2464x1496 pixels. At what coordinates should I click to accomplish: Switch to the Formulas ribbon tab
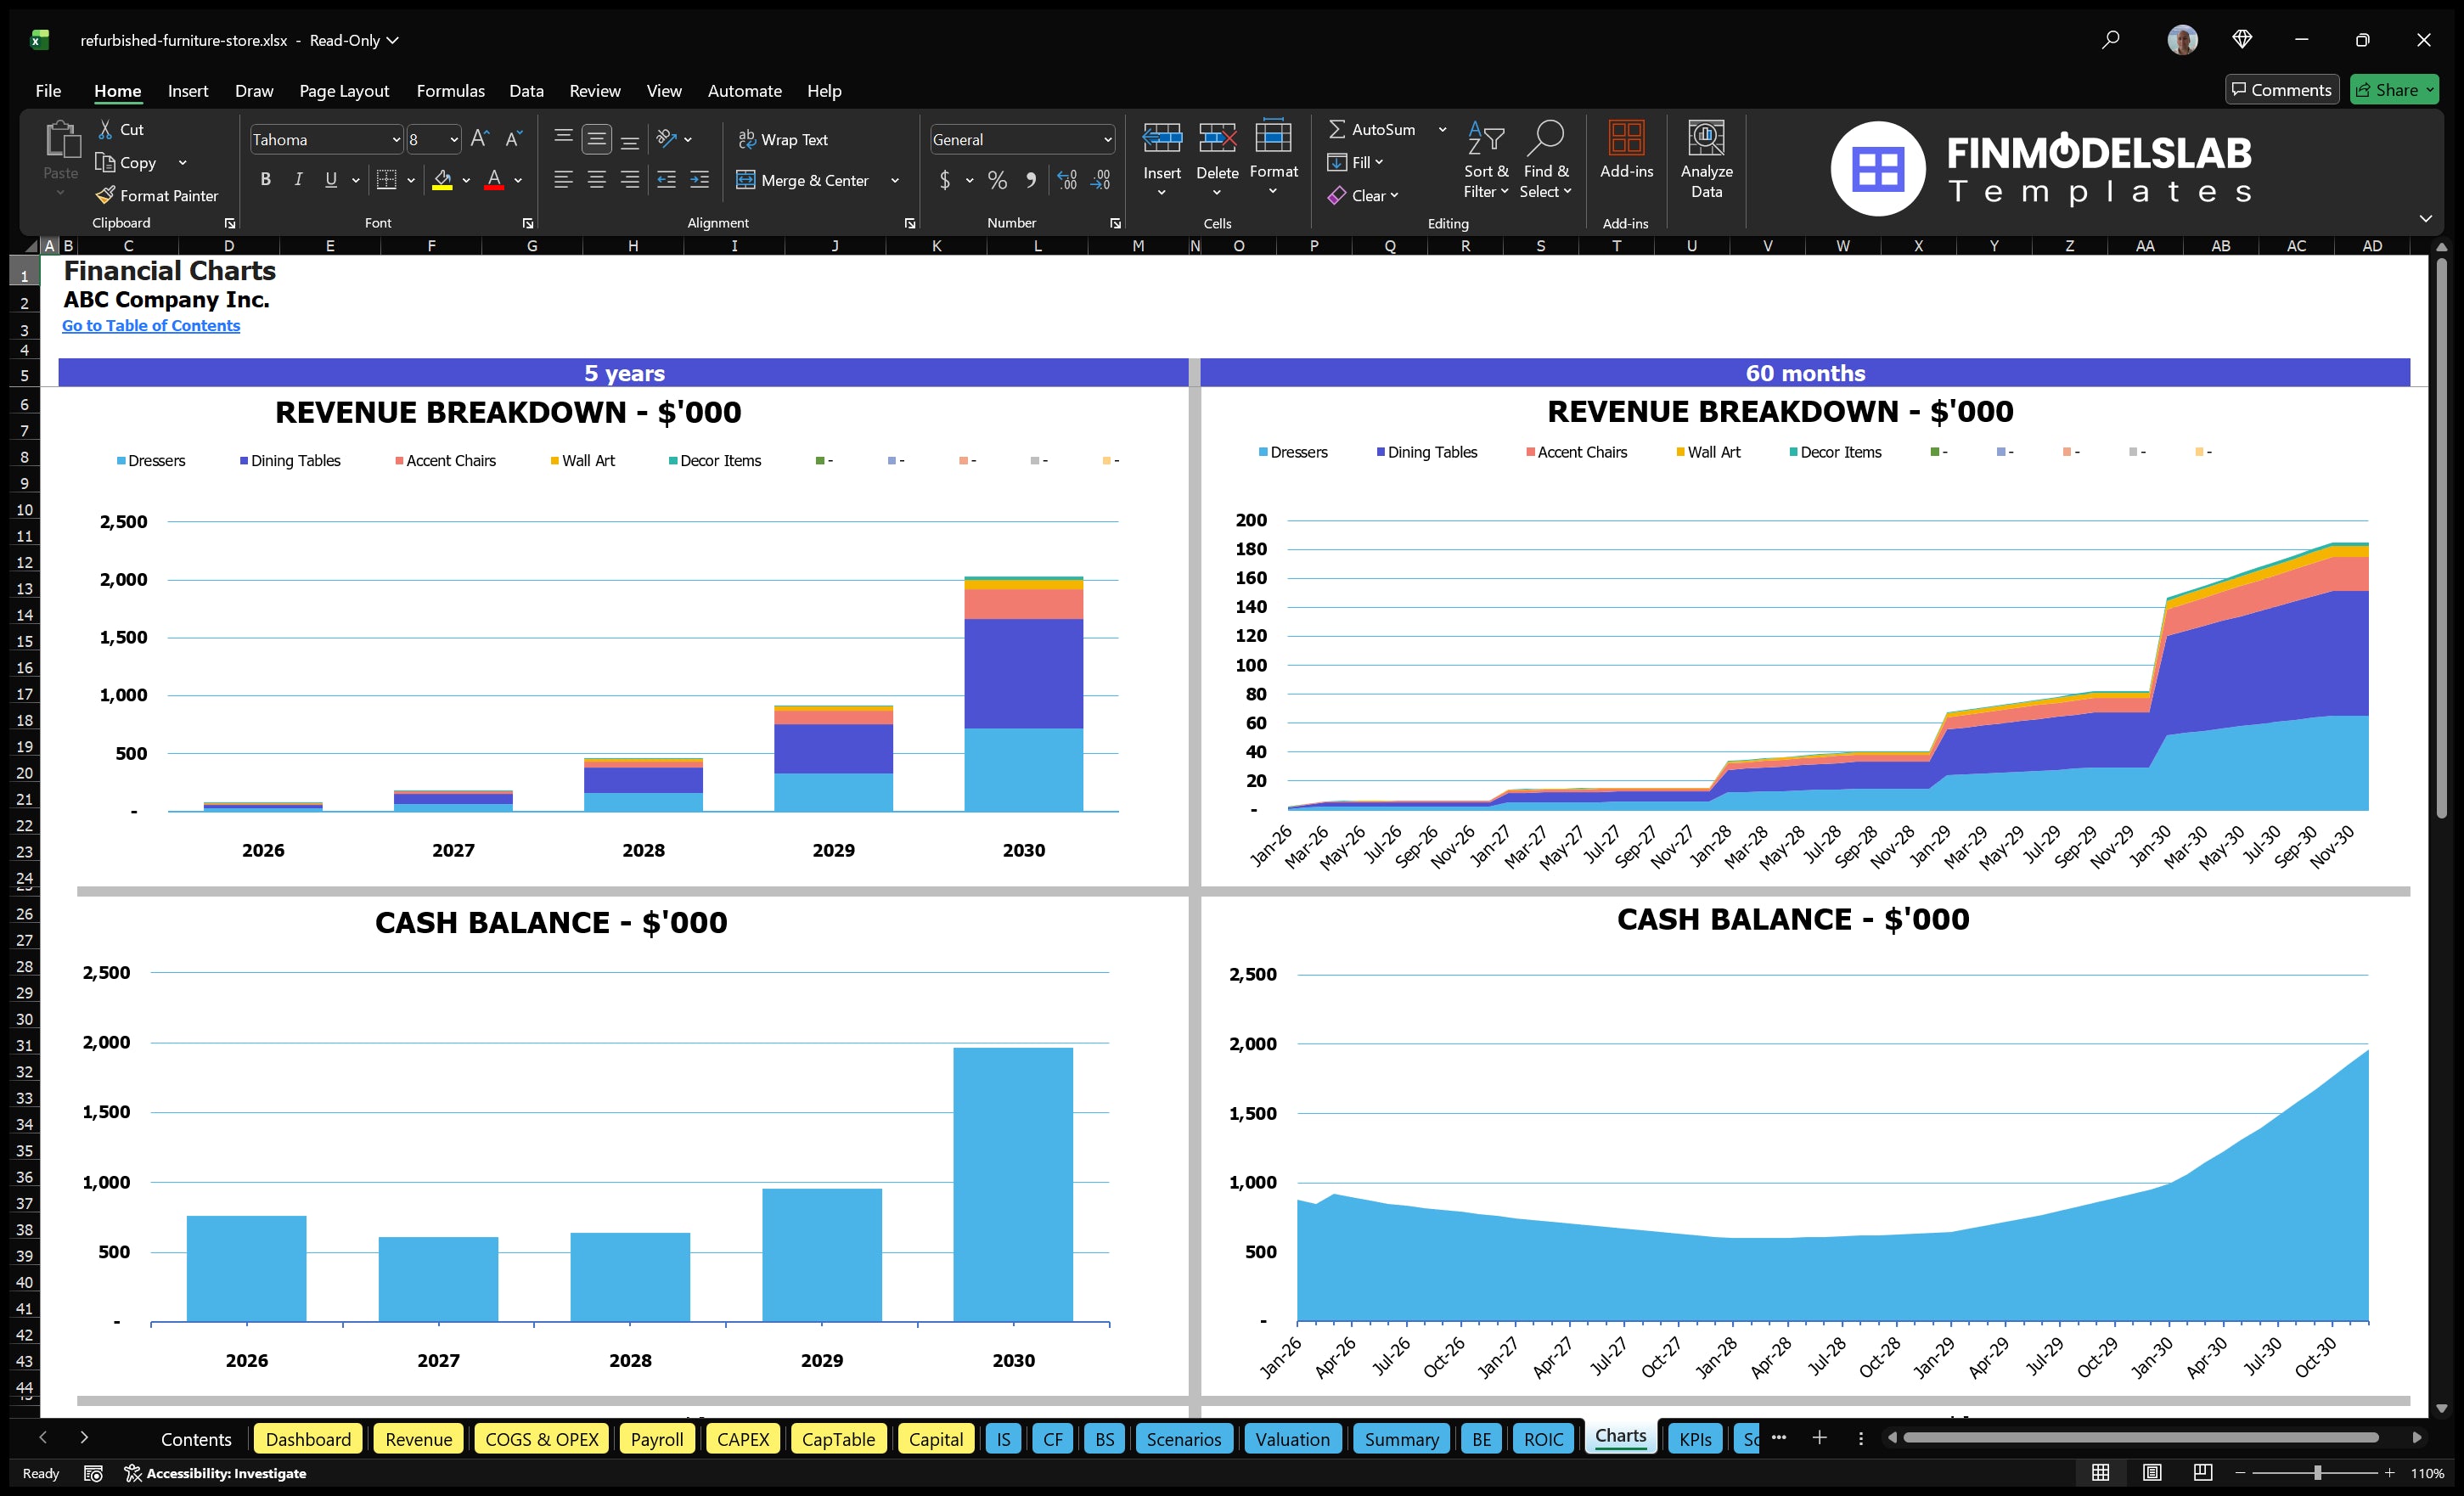click(450, 90)
